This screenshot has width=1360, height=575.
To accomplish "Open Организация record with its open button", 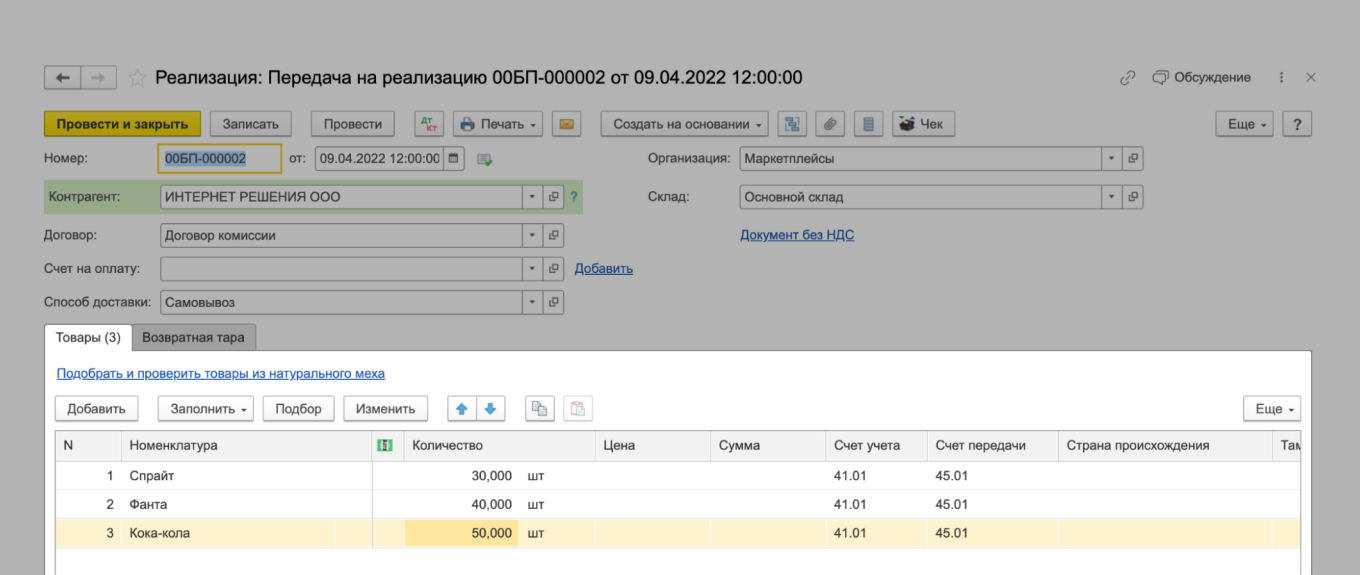I will [1133, 158].
